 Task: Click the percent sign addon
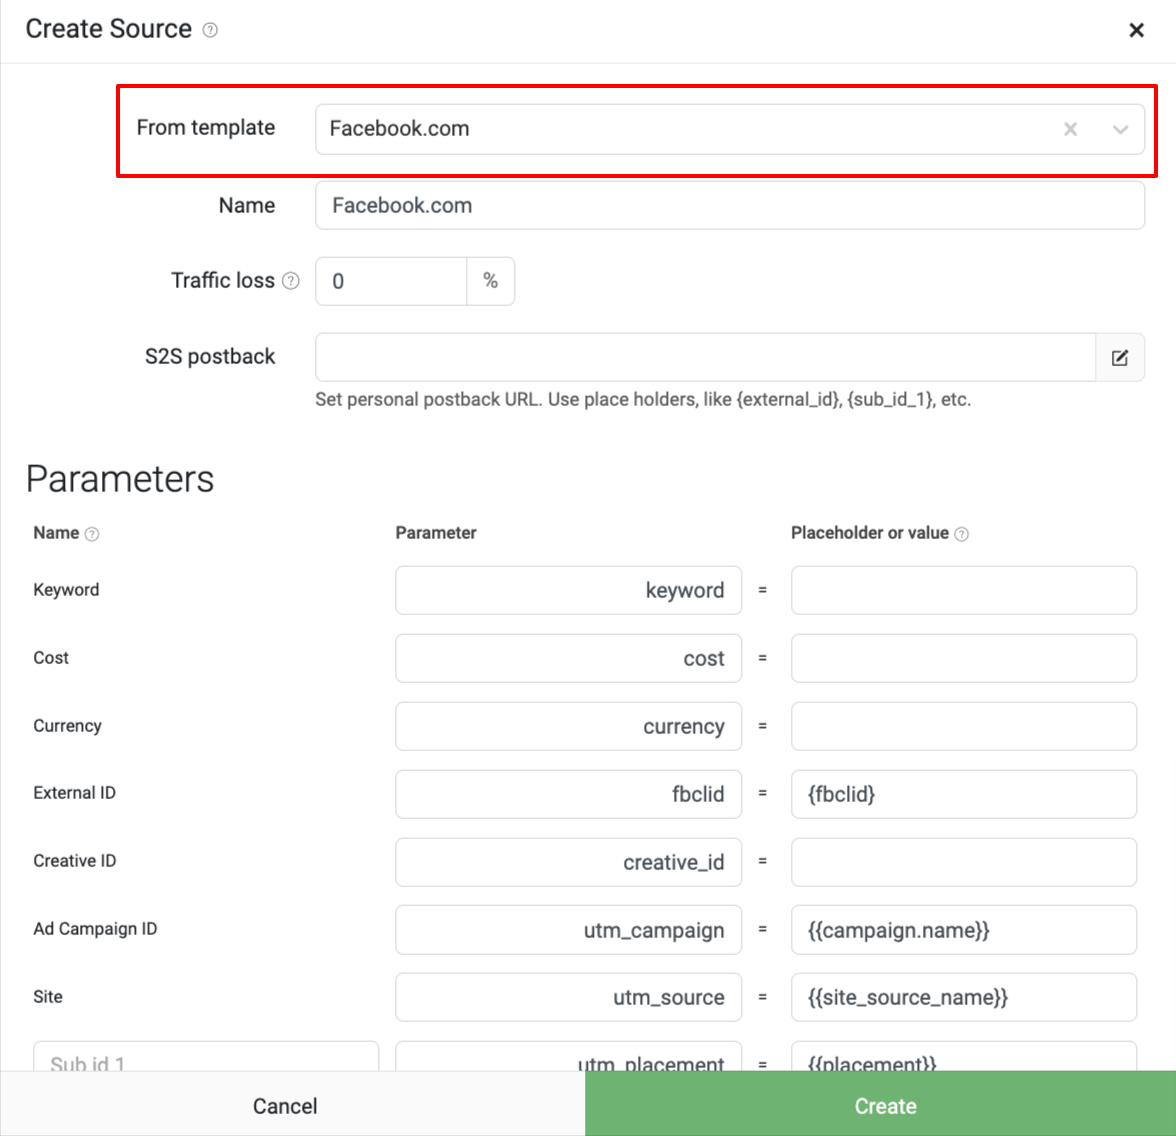[x=490, y=281]
